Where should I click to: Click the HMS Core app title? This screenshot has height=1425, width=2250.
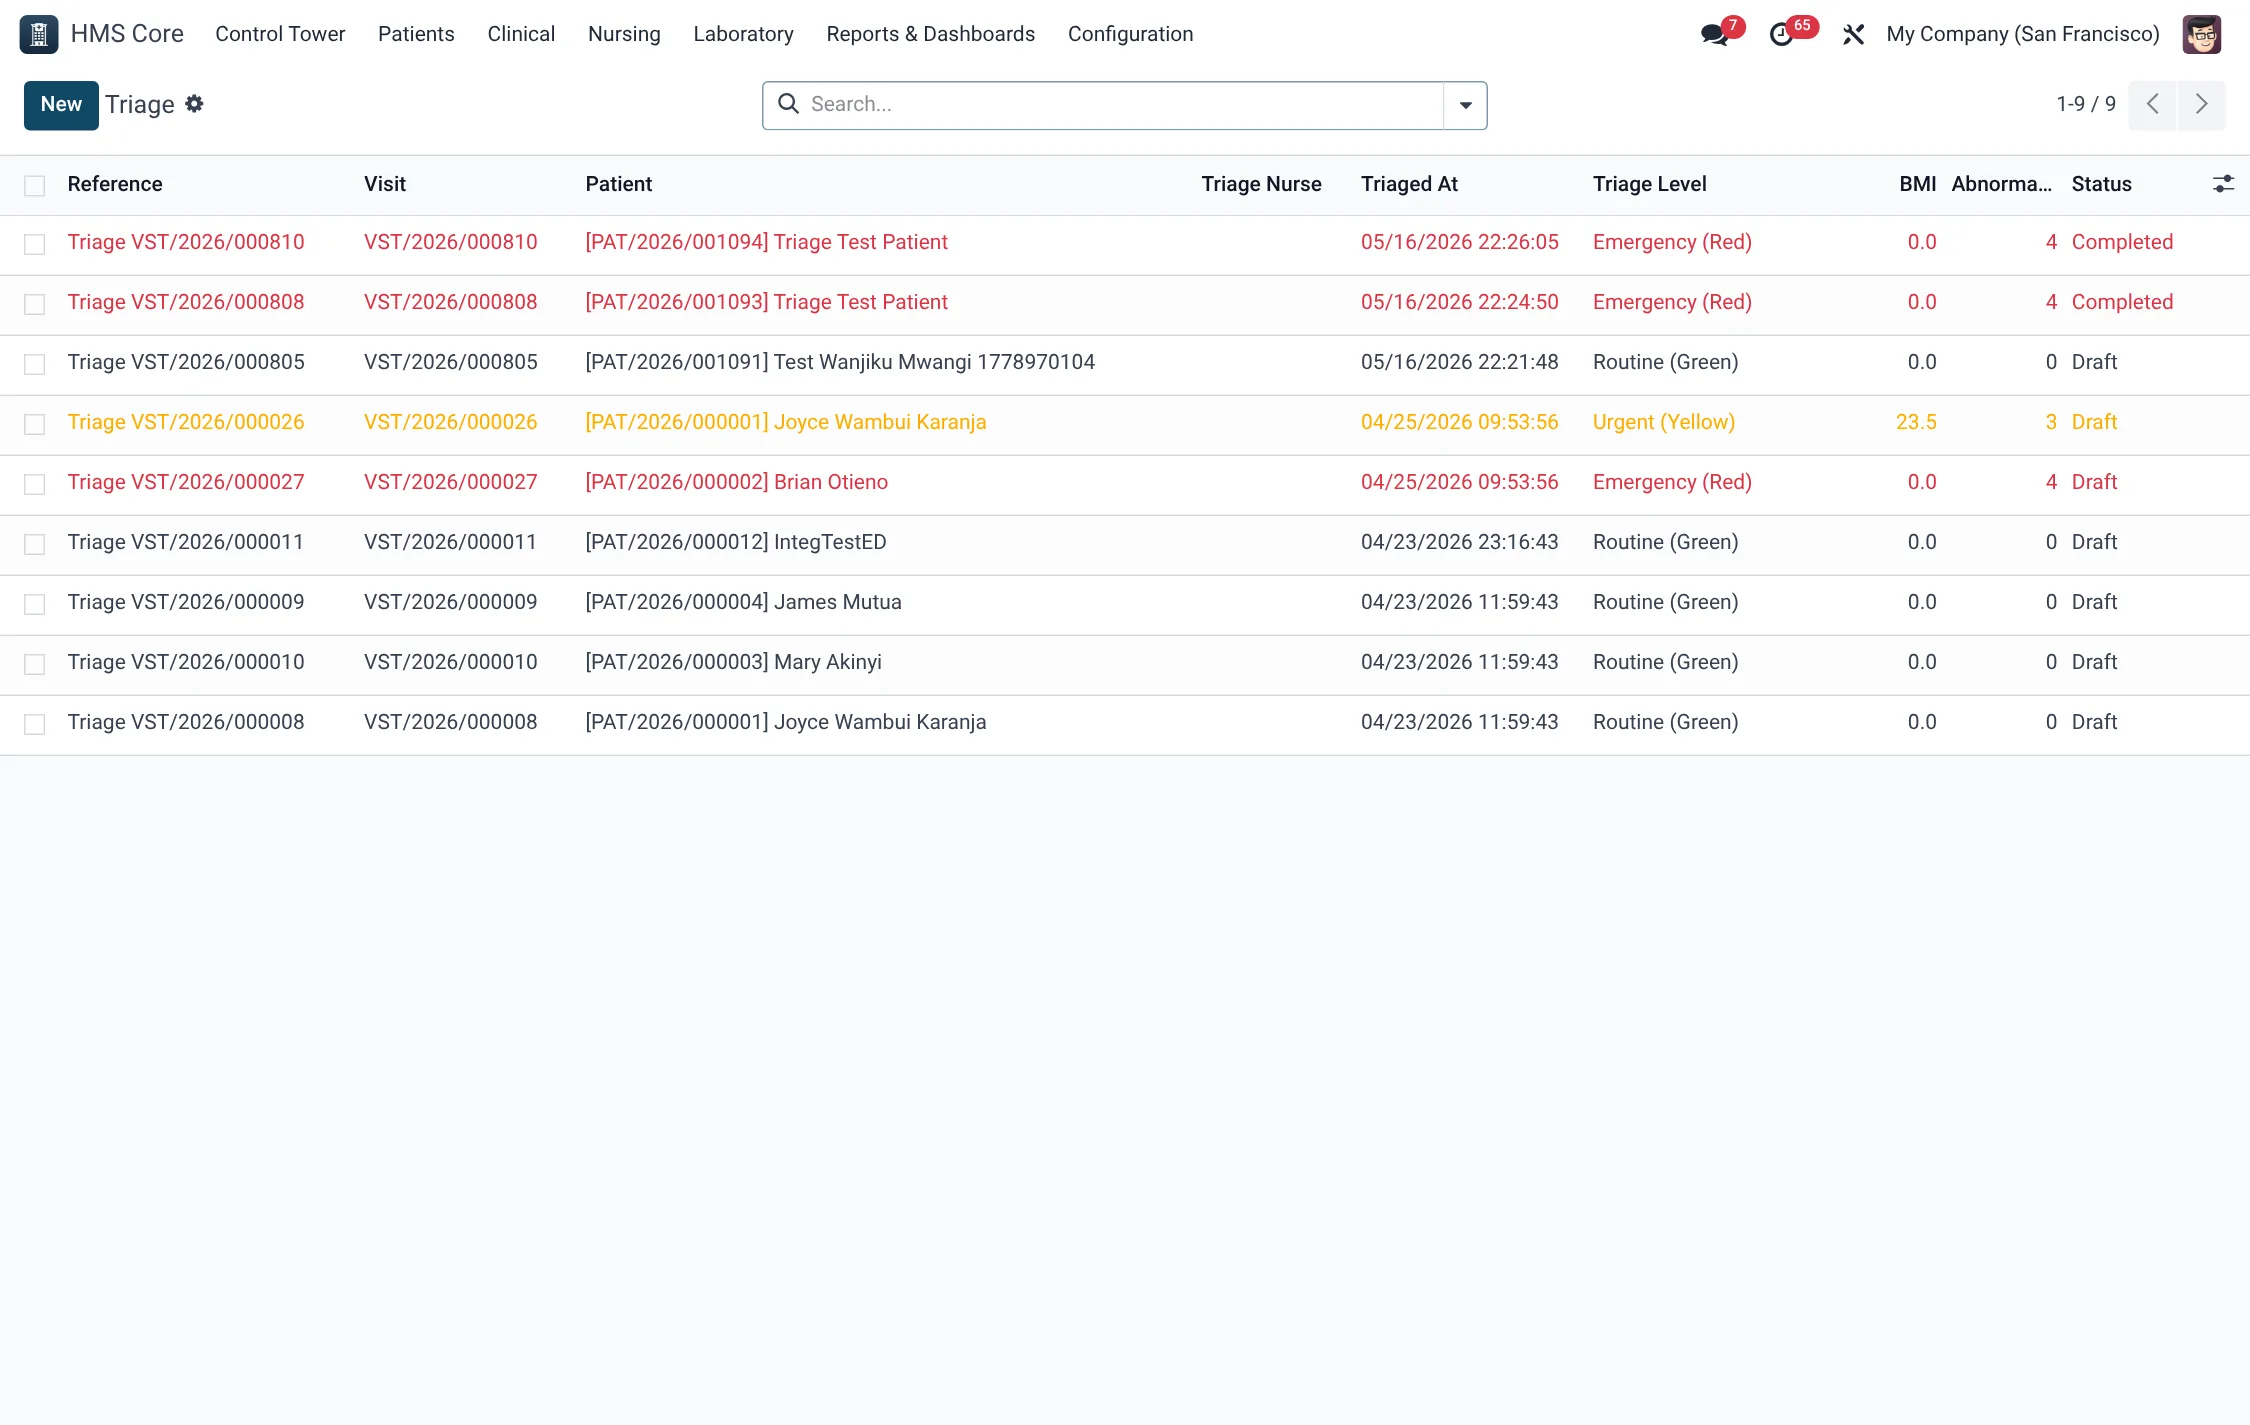(127, 34)
